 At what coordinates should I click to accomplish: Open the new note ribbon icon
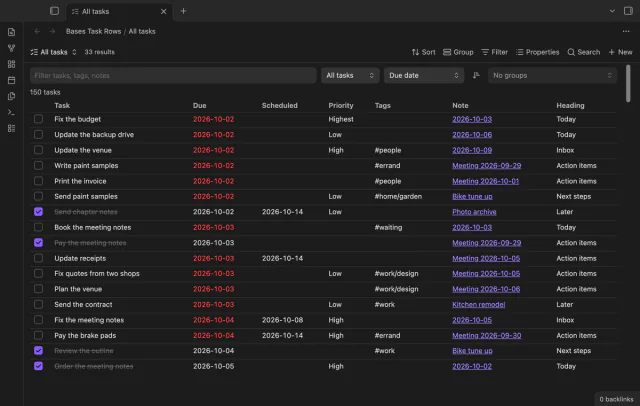[x=11, y=32]
